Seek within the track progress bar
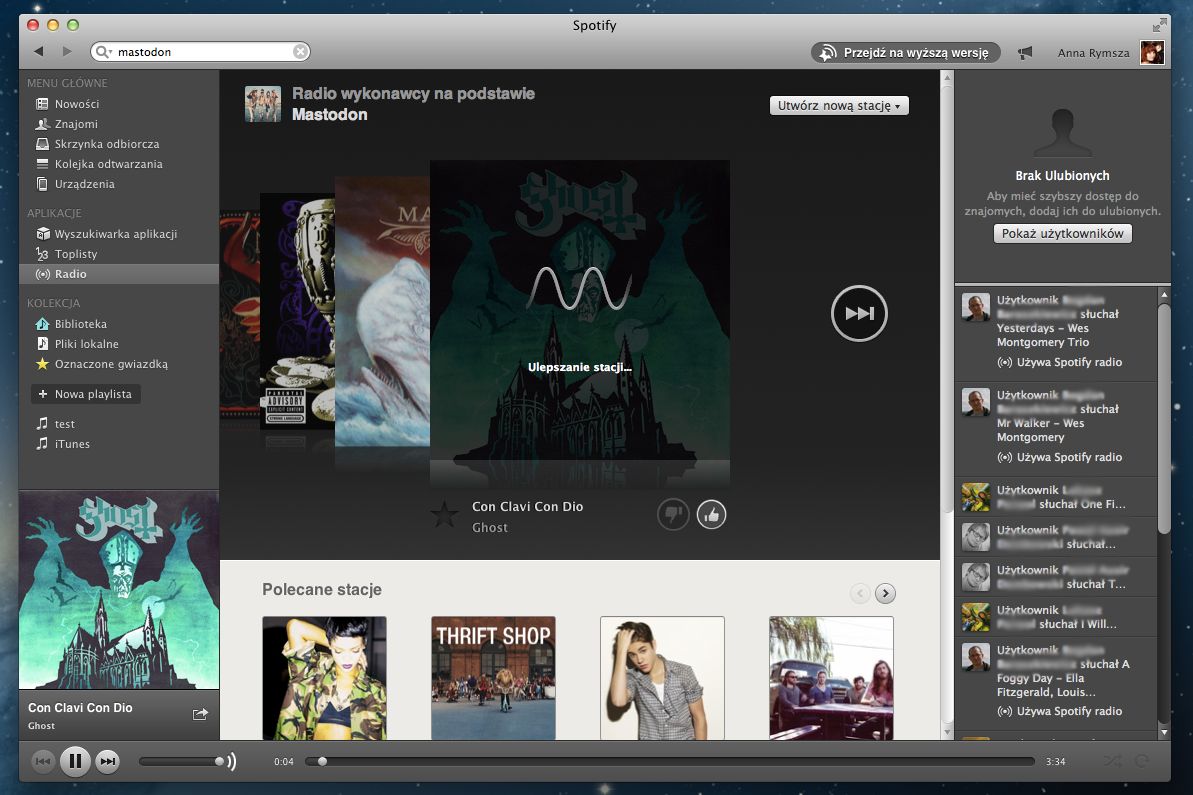 [670, 761]
